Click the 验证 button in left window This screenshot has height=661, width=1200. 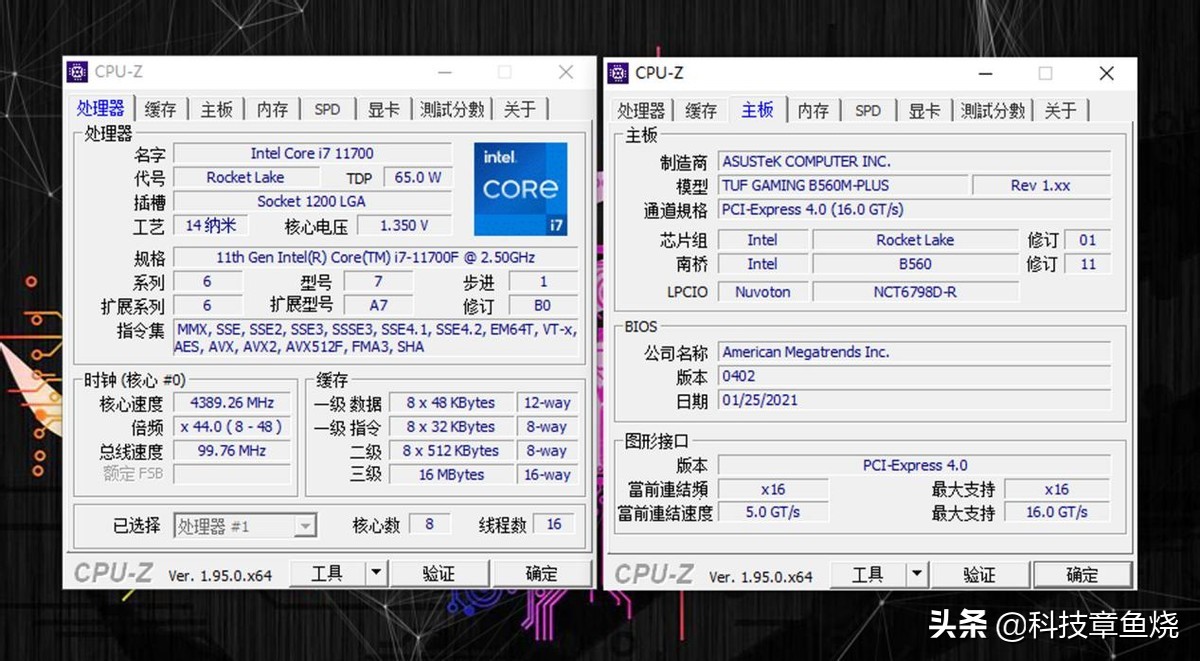point(440,573)
